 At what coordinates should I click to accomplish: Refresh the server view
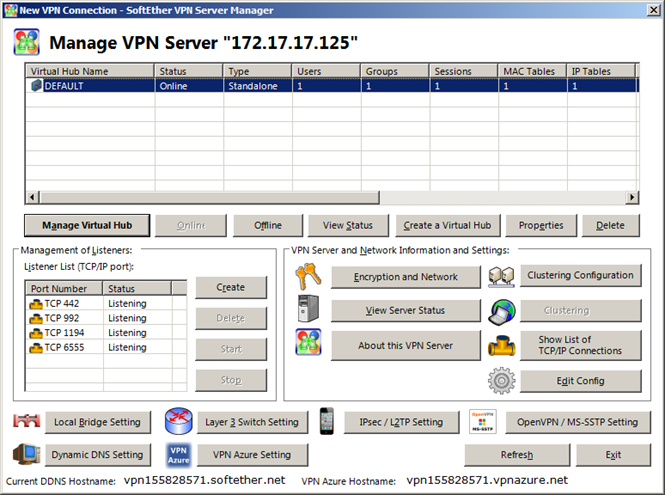517,455
